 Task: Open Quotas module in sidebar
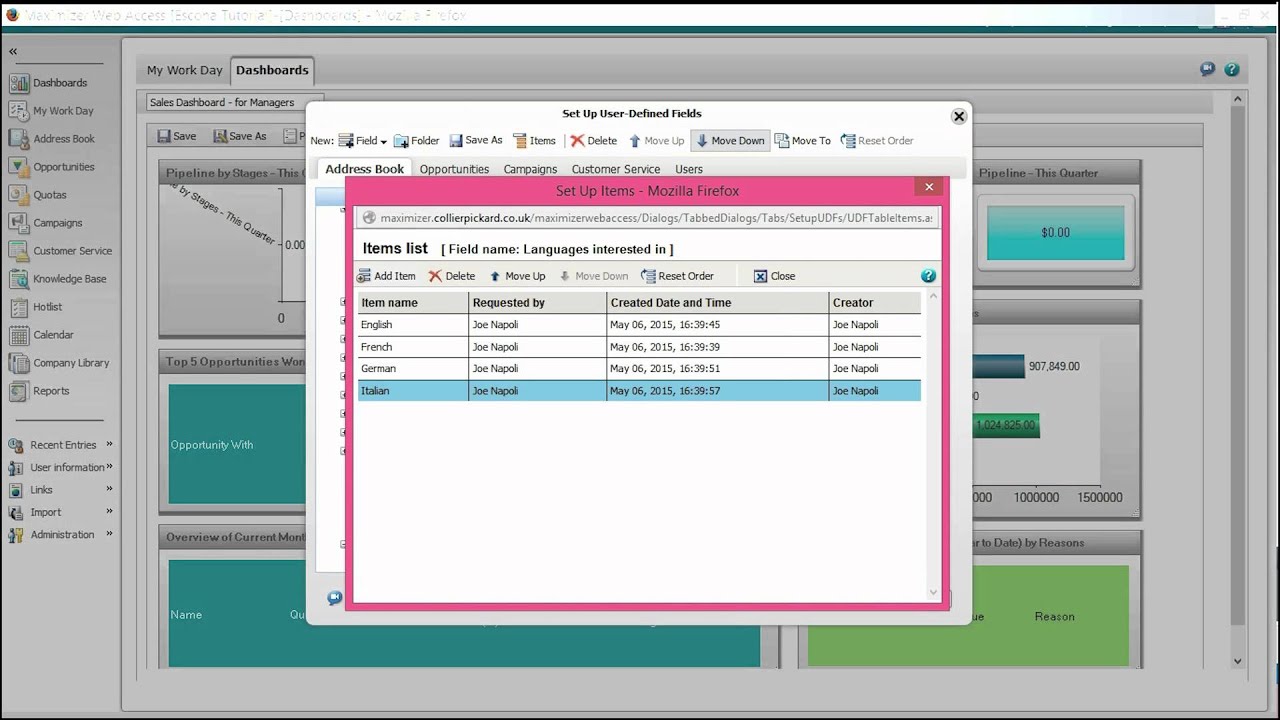[x=38, y=195]
